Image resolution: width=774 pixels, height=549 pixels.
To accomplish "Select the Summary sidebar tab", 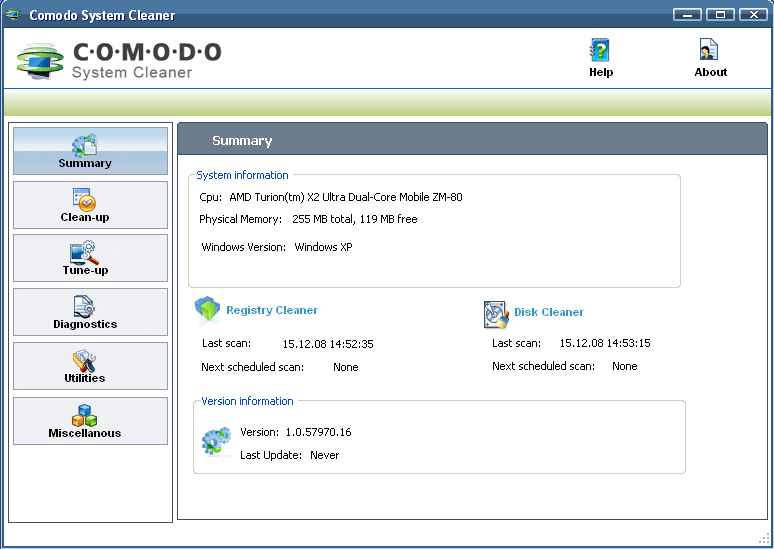I will 90,151.
